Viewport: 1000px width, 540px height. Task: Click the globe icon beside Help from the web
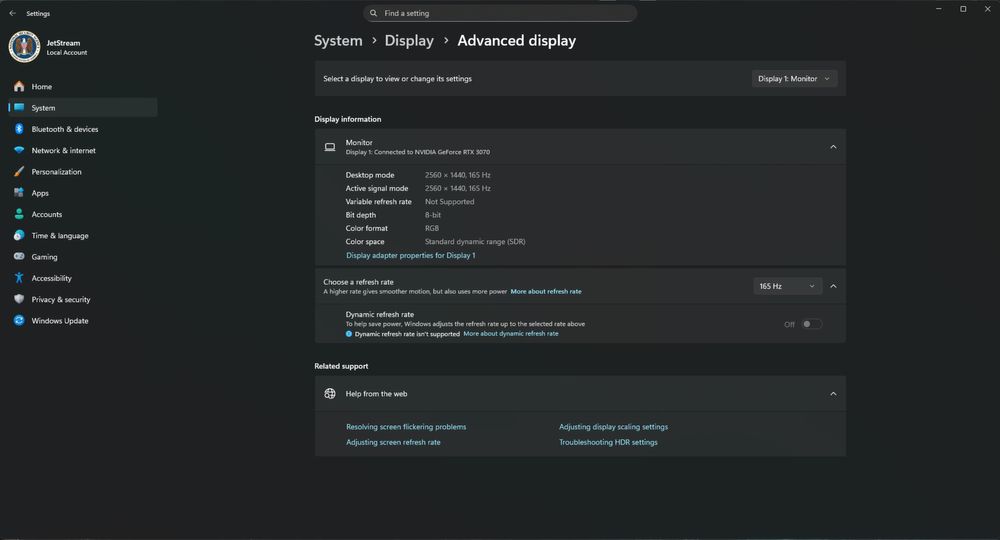[x=330, y=394]
